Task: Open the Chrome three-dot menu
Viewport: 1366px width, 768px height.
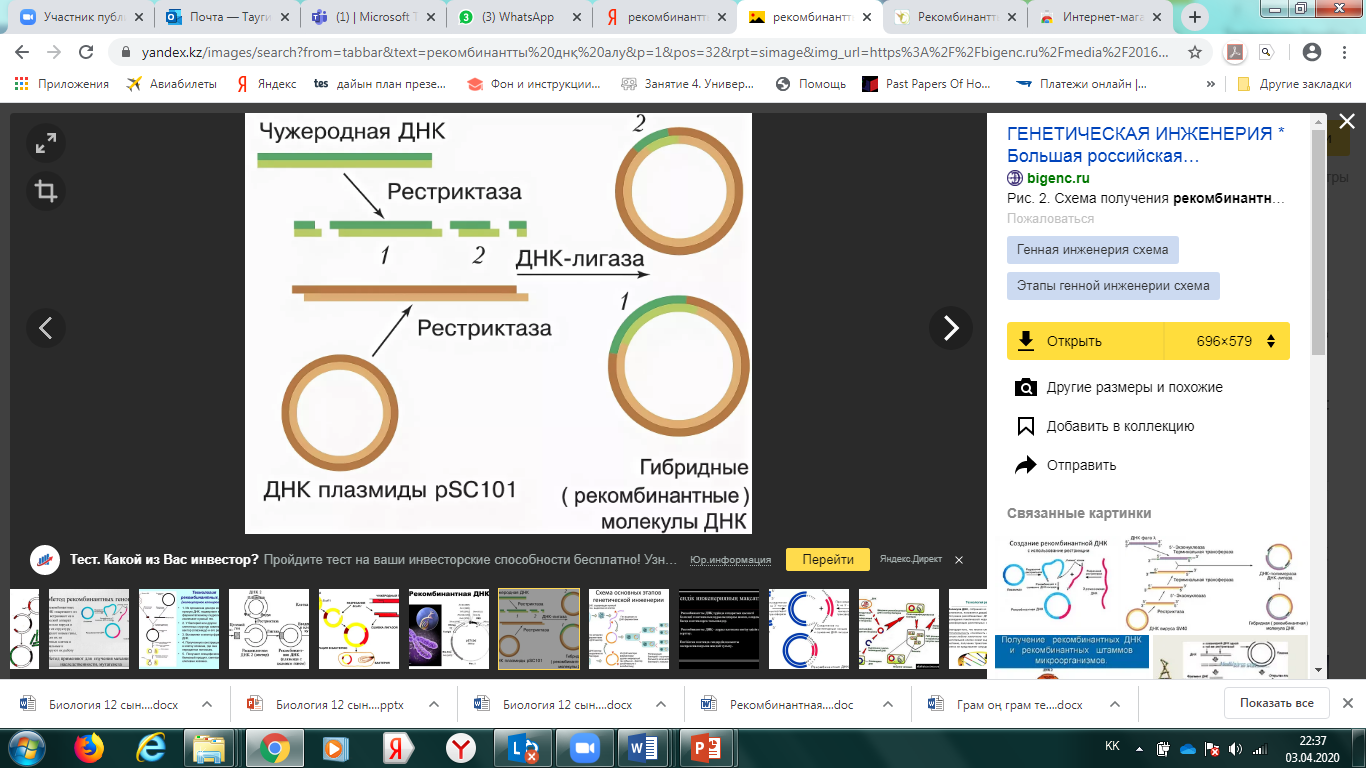Action: pyautogui.click(x=1344, y=52)
